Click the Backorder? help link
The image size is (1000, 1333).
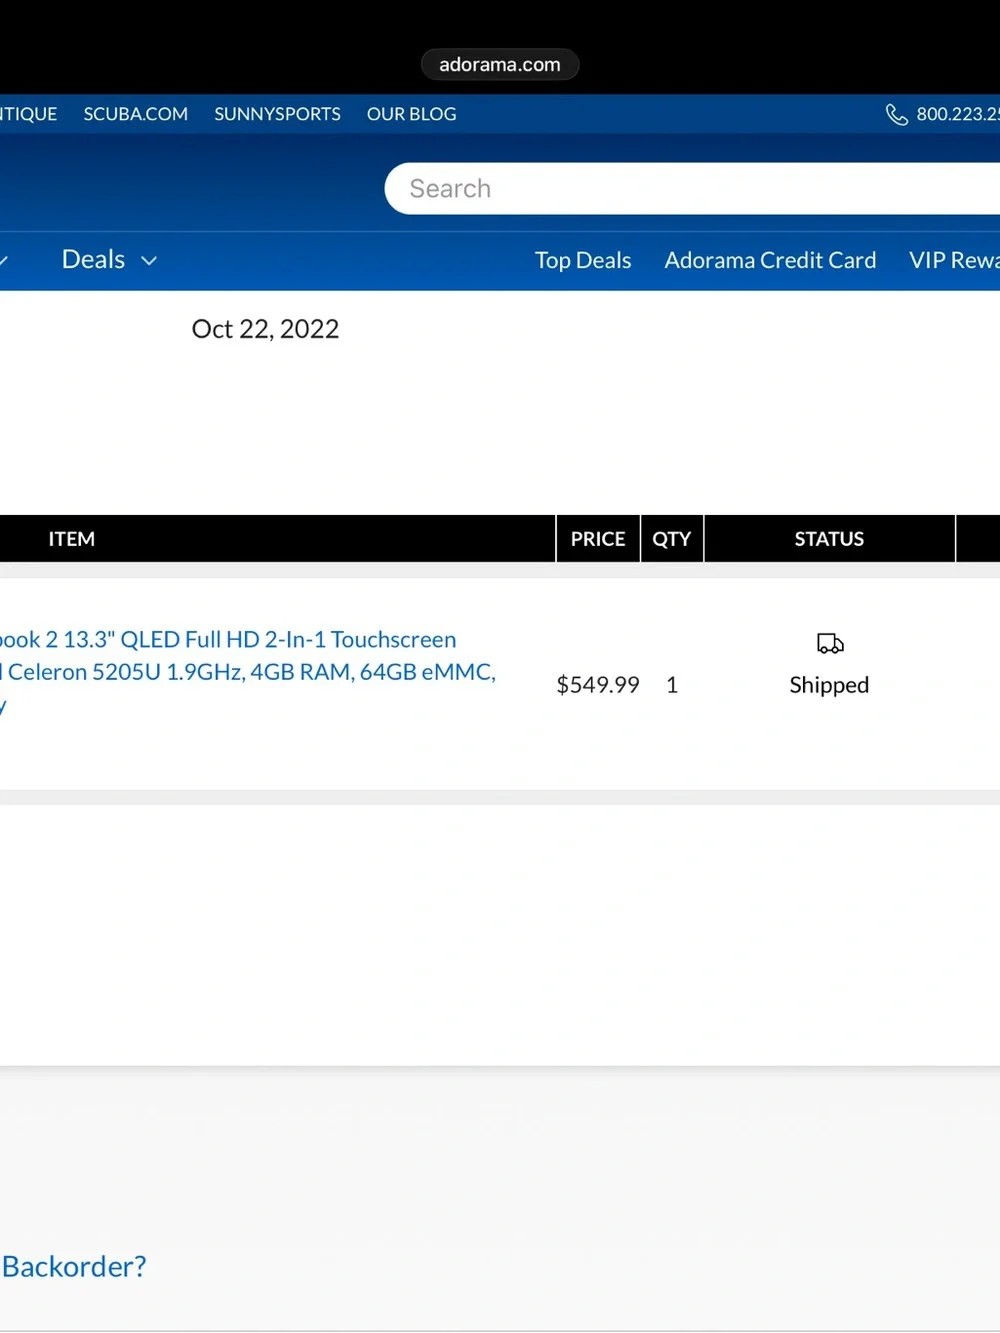click(74, 1267)
